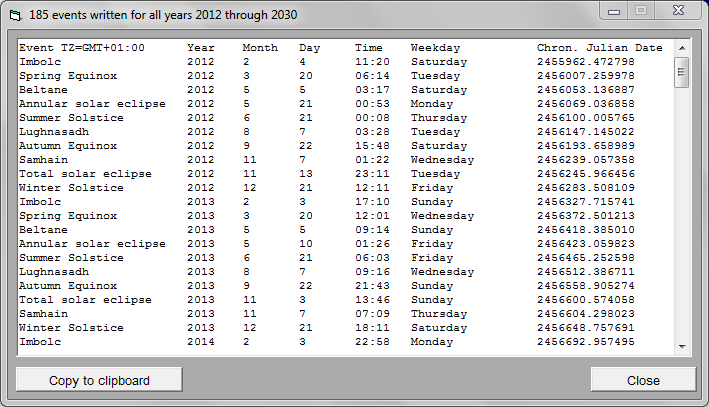Click Winter Solstice in the 2012 row
Screen dimensions: 709x407
(x=71, y=188)
